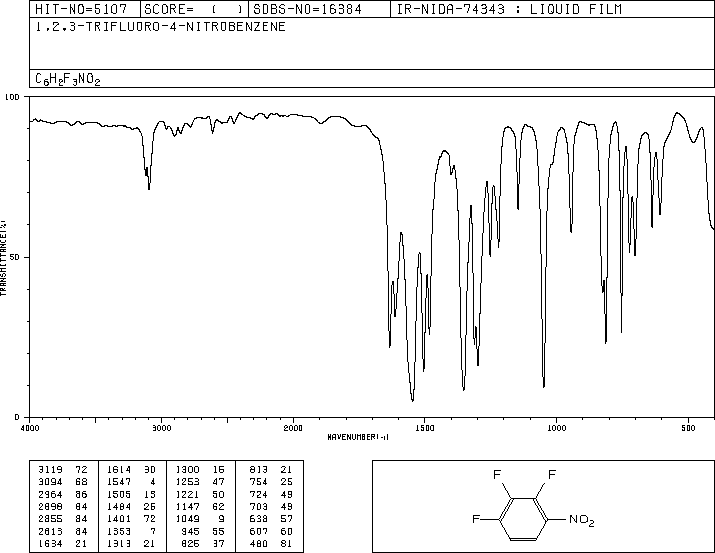715x553 pixels.
Task: Click the 500 x-axis tick label
Action: pyautogui.click(x=688, y=428)
